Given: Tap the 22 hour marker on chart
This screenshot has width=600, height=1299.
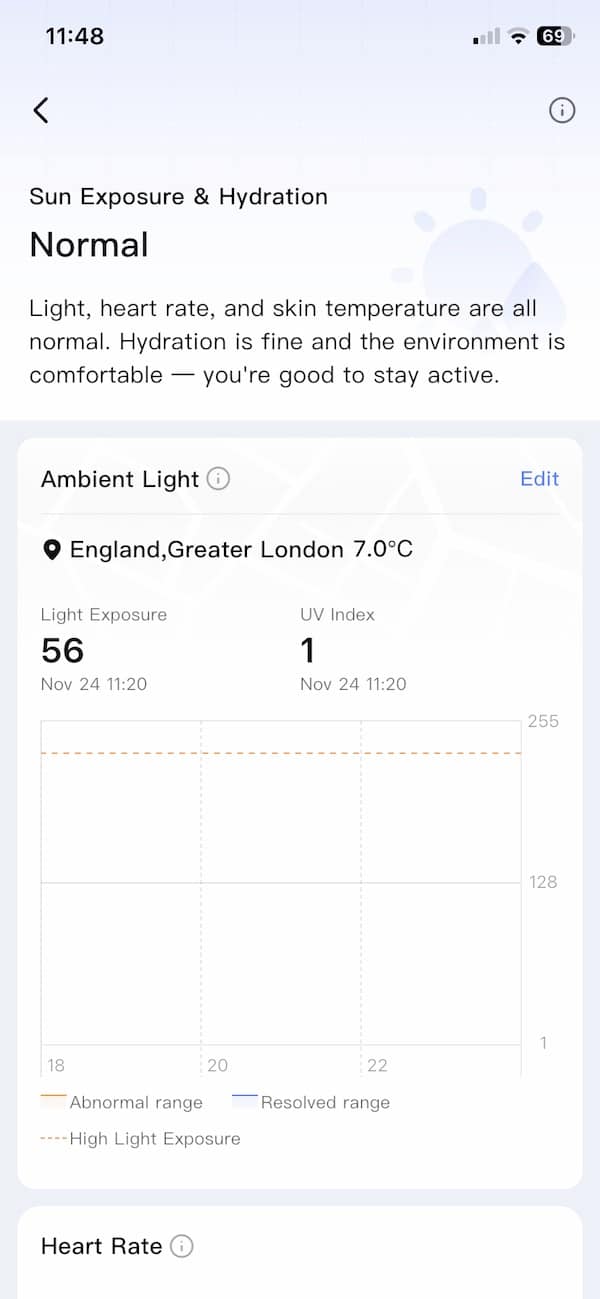Looking at the screenshot, I should 377,1065.
